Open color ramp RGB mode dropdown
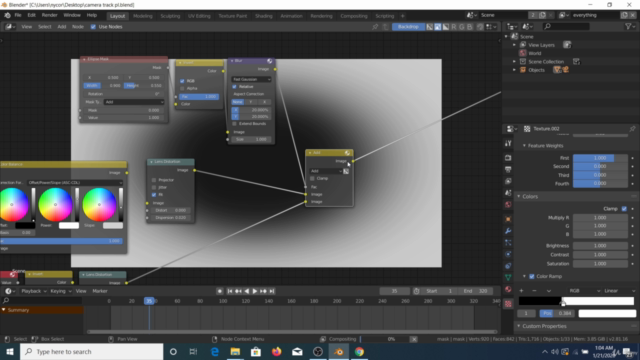Screen dimensions: 640x360 point(584,291)
